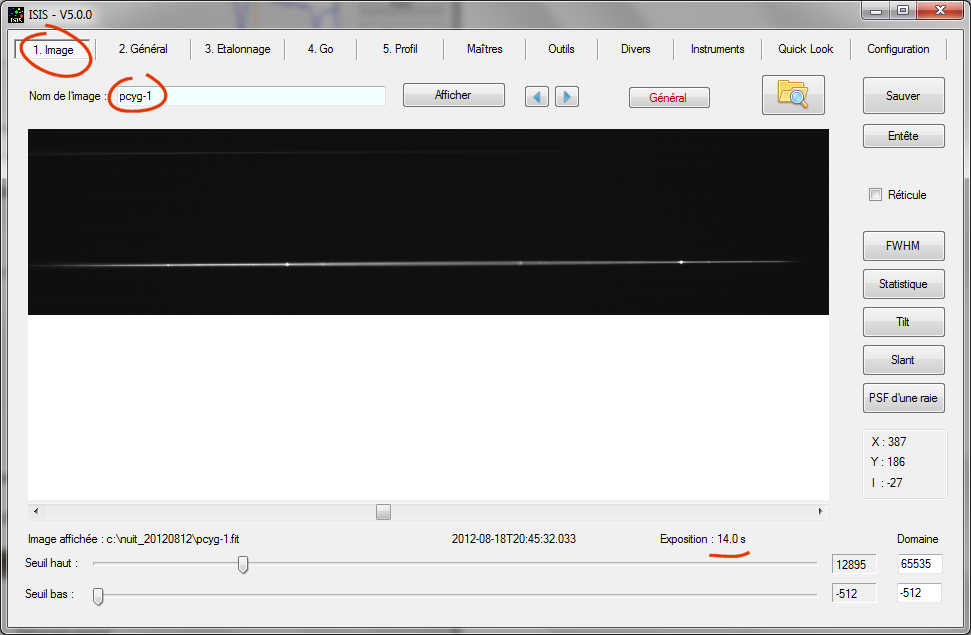Click the Afficher button
This screenshot has height=635, width=971.
coord(453,95)
